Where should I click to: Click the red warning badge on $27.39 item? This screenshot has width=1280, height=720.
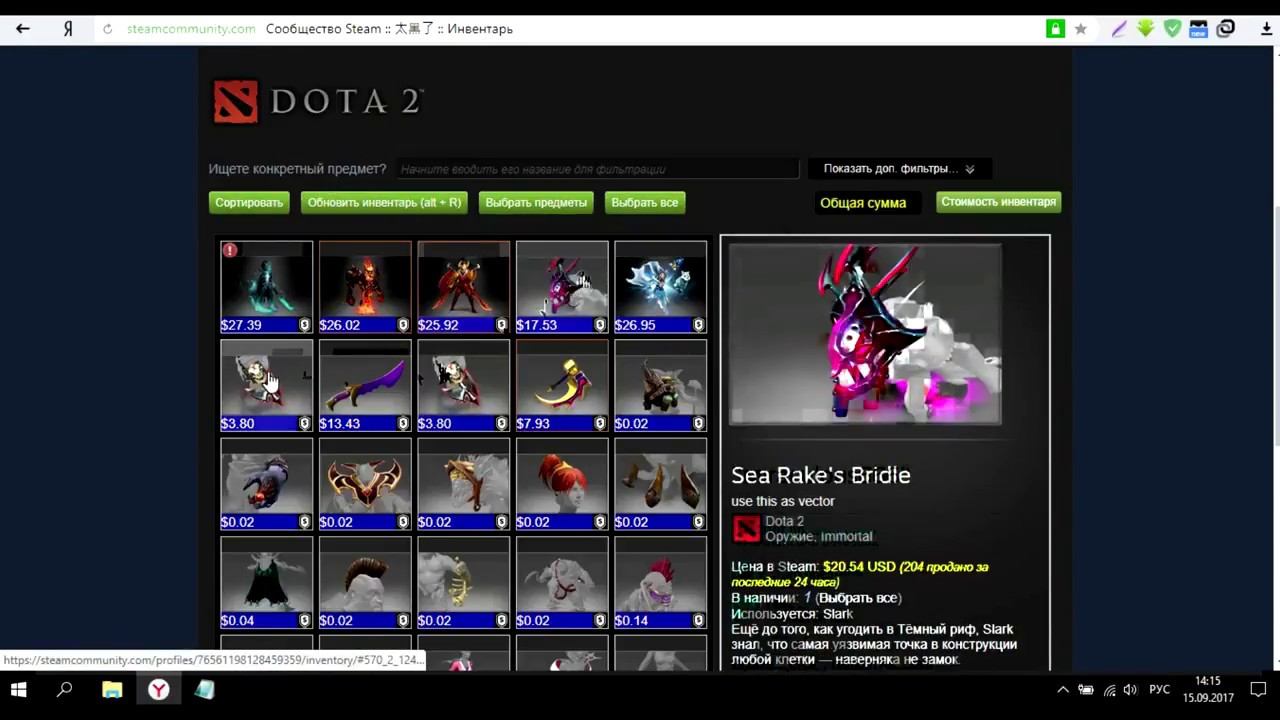(230, 250)
